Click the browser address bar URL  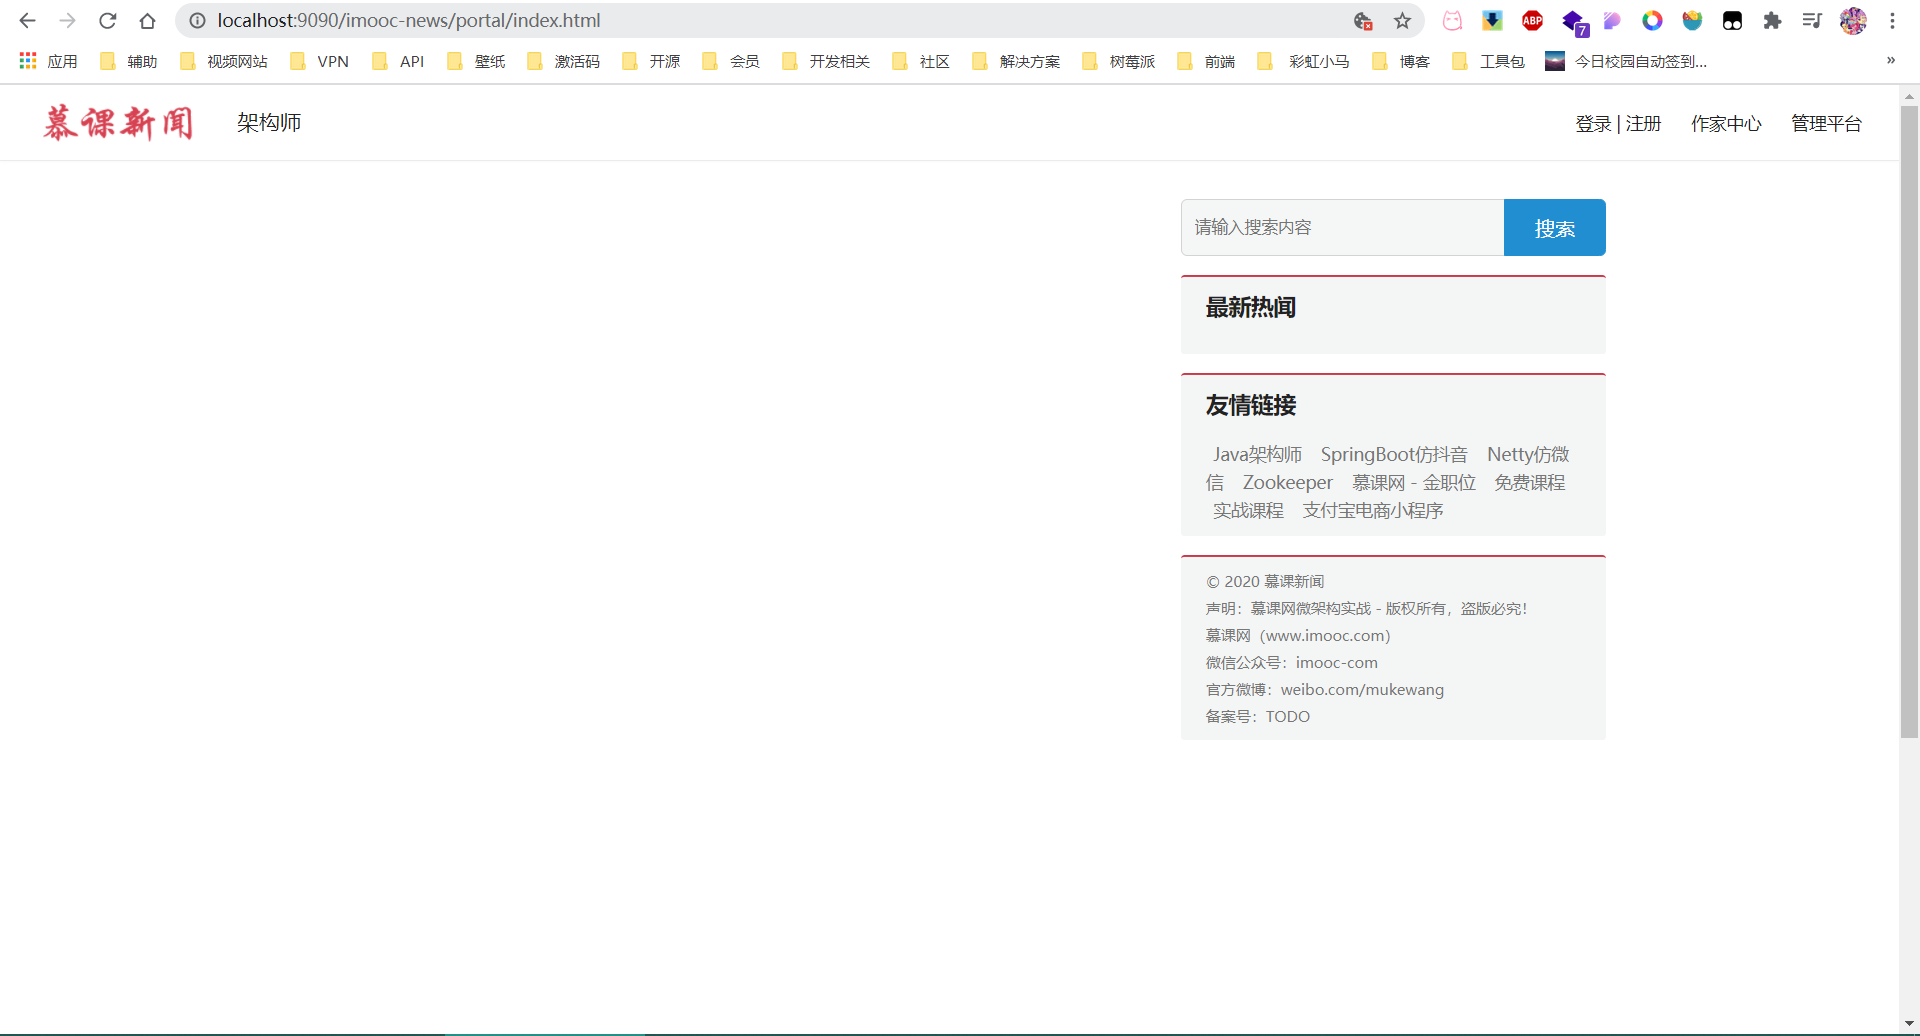tap(409, 20)
